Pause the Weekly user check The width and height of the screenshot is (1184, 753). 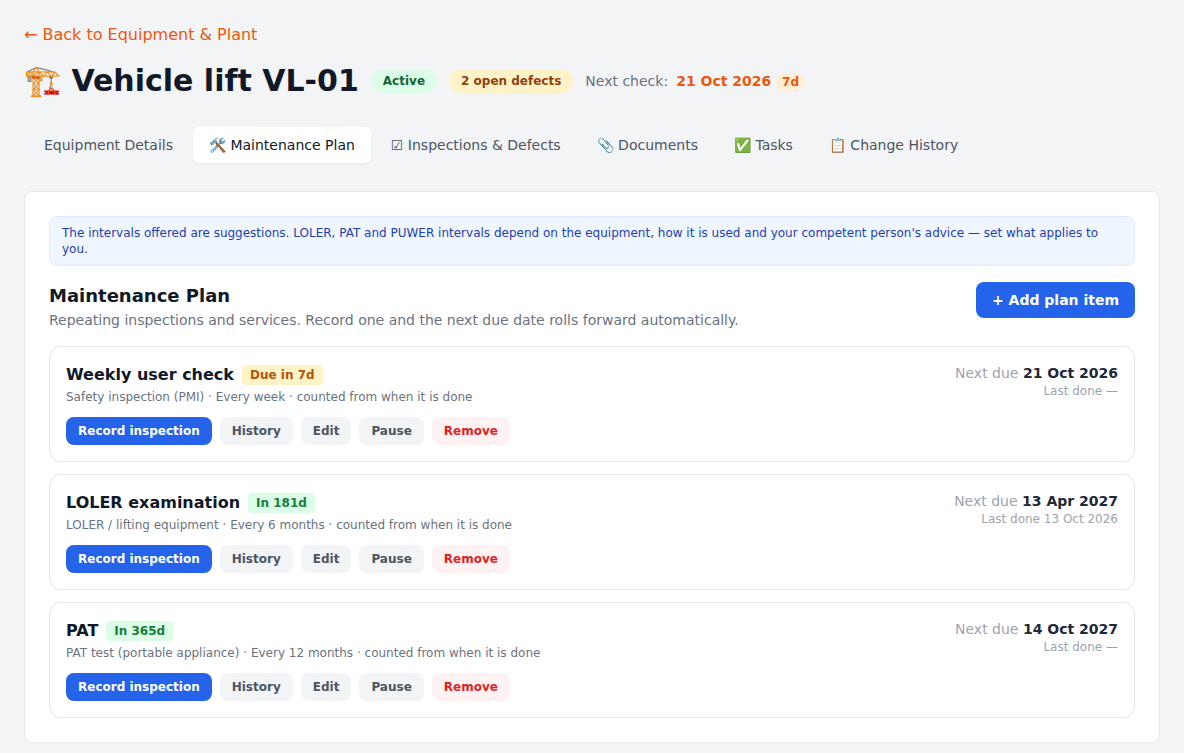click(391, 431)
